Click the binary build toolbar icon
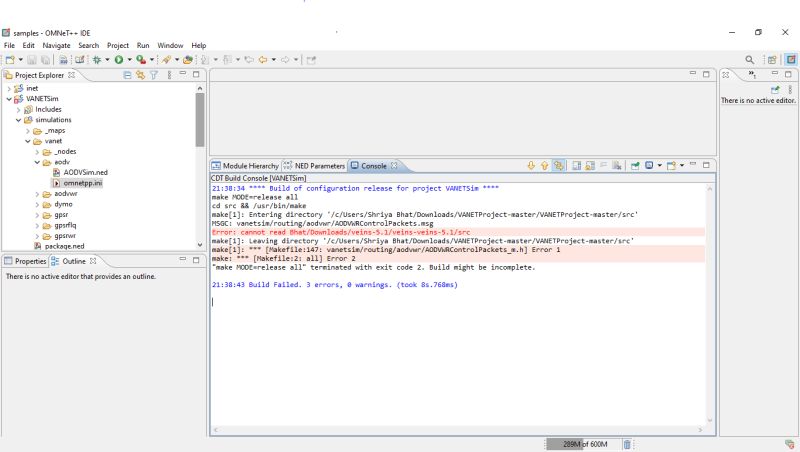 click(x=63, y=60)
